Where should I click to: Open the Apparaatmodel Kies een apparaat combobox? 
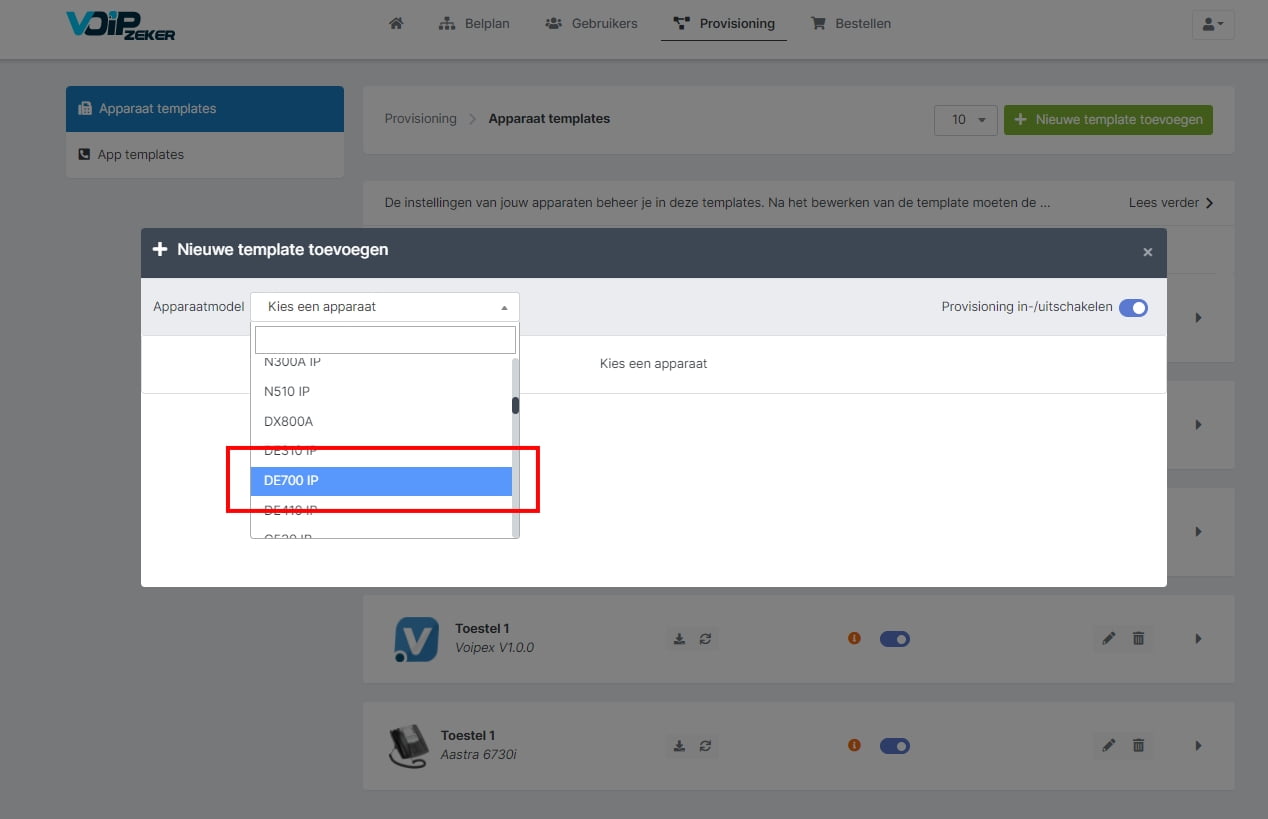point(385,307)
